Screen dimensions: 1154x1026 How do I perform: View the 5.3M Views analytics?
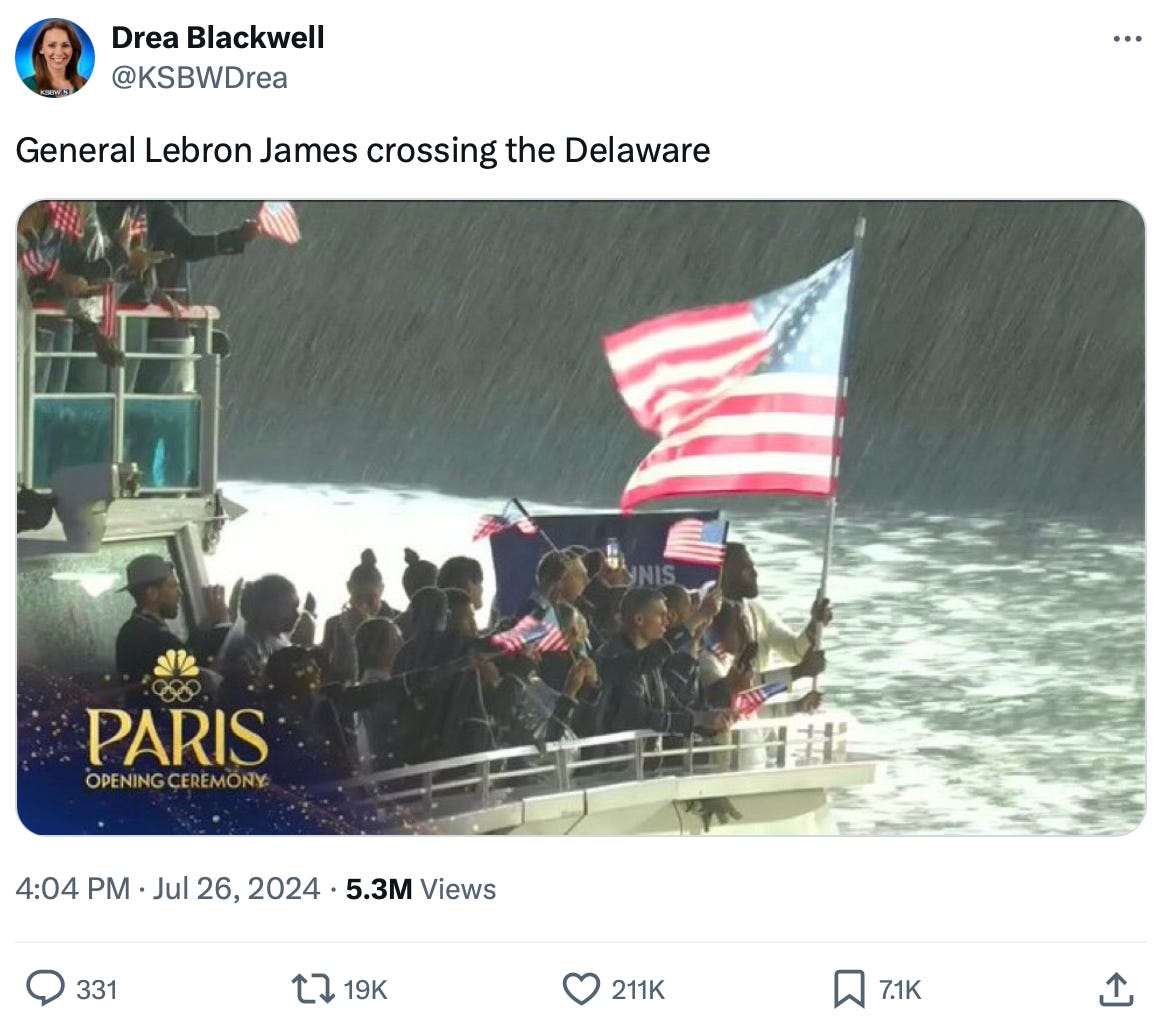pyautogui.click(x=421, y=889)
